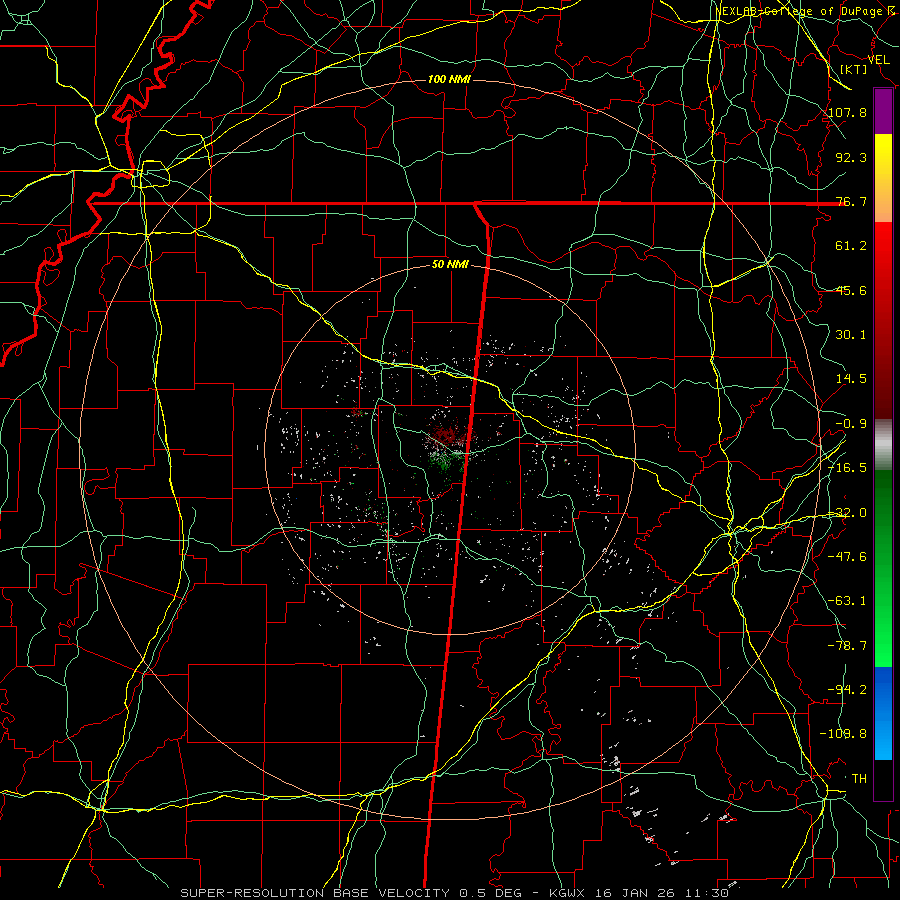Click the 50 NMI range ring label

(450, 265)
